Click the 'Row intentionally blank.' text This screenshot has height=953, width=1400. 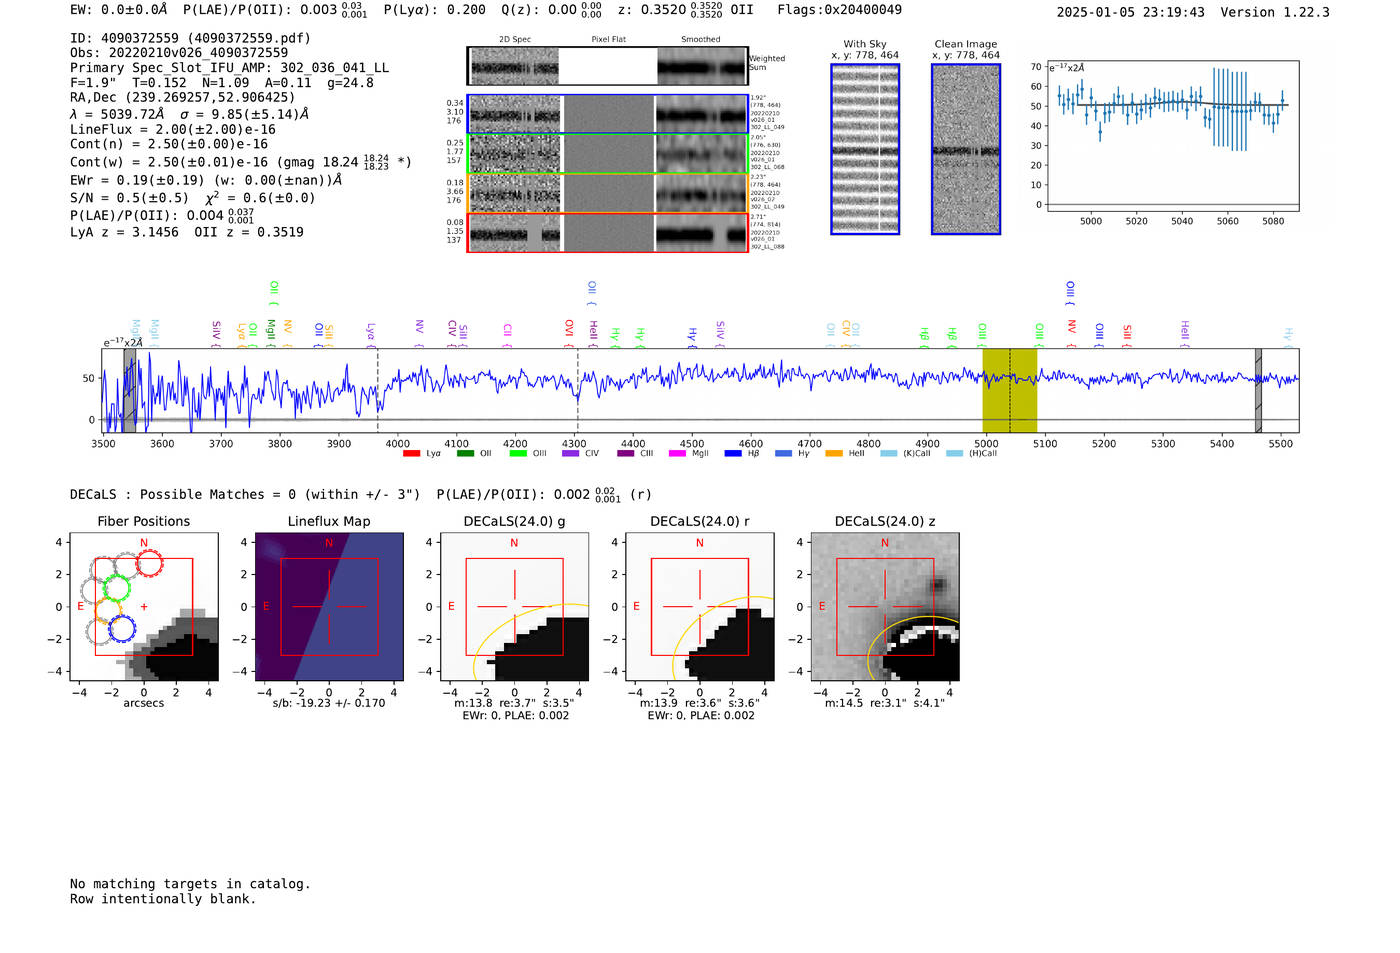163,899
